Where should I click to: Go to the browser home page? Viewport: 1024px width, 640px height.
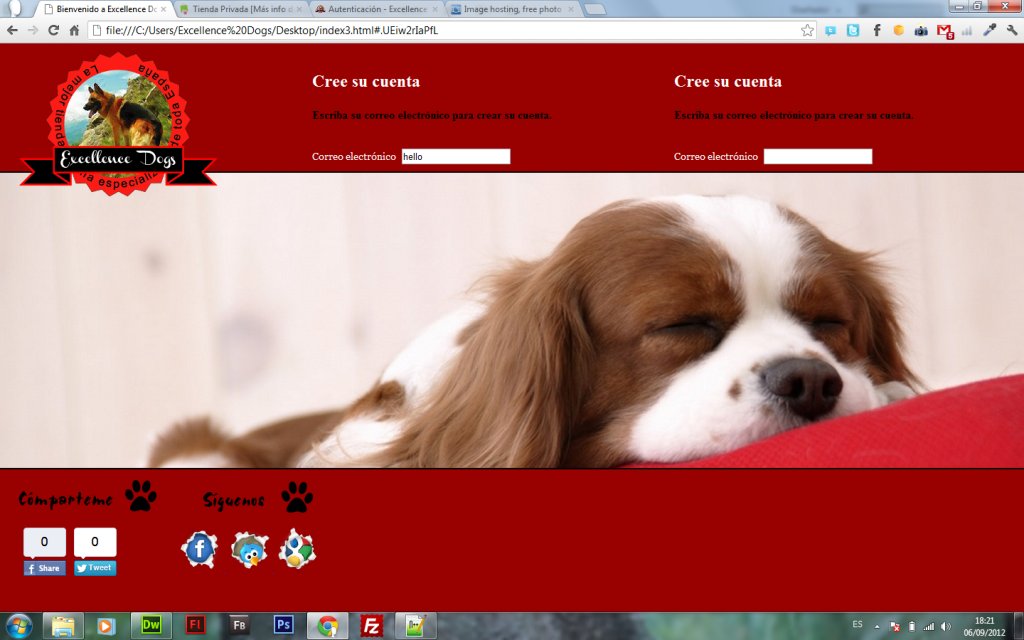tap(74, 30)
